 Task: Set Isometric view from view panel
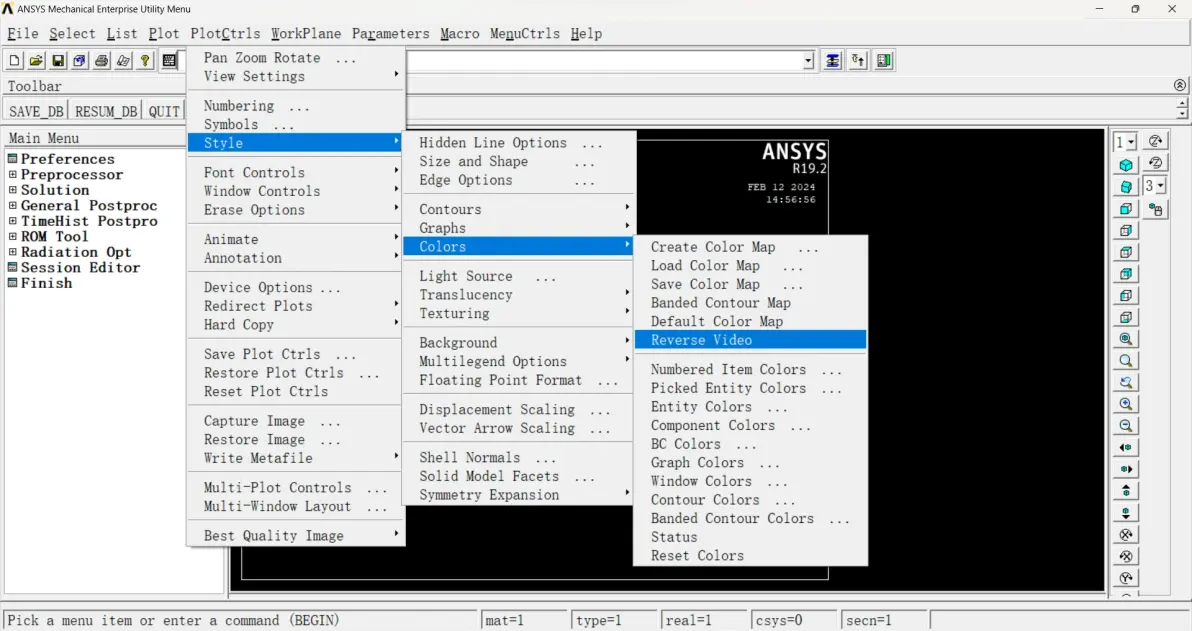pos(1126,164)
